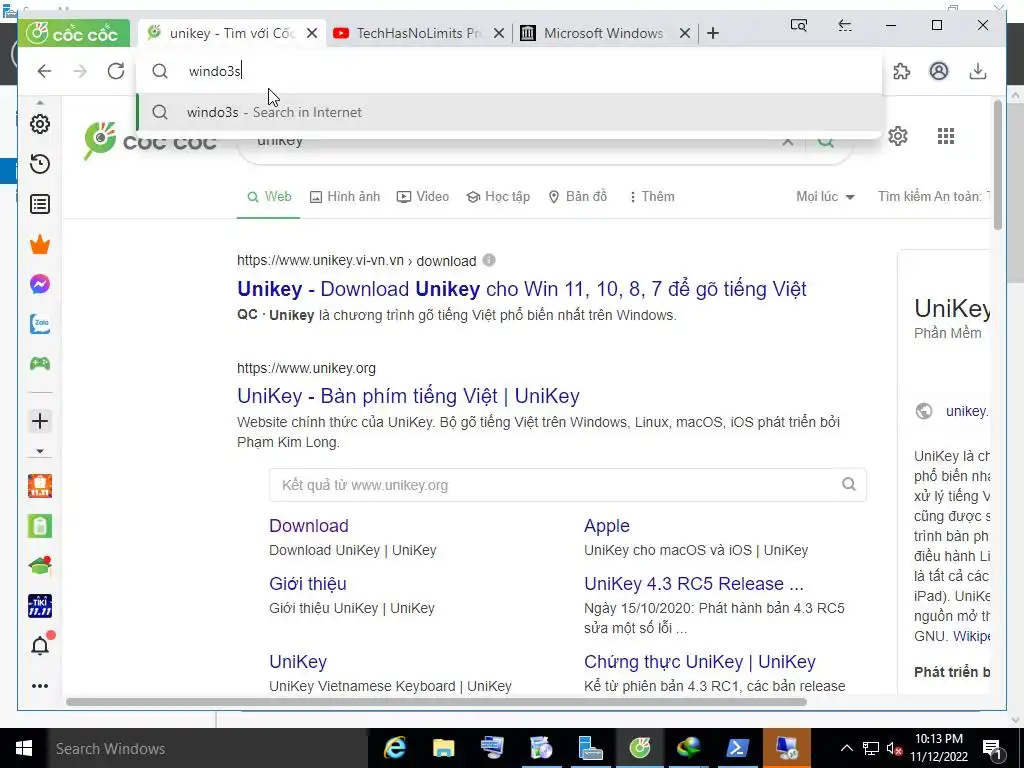1024x768 pixels.
Task: Open Internet Explorer from taskbar
Action: [394, 748]
